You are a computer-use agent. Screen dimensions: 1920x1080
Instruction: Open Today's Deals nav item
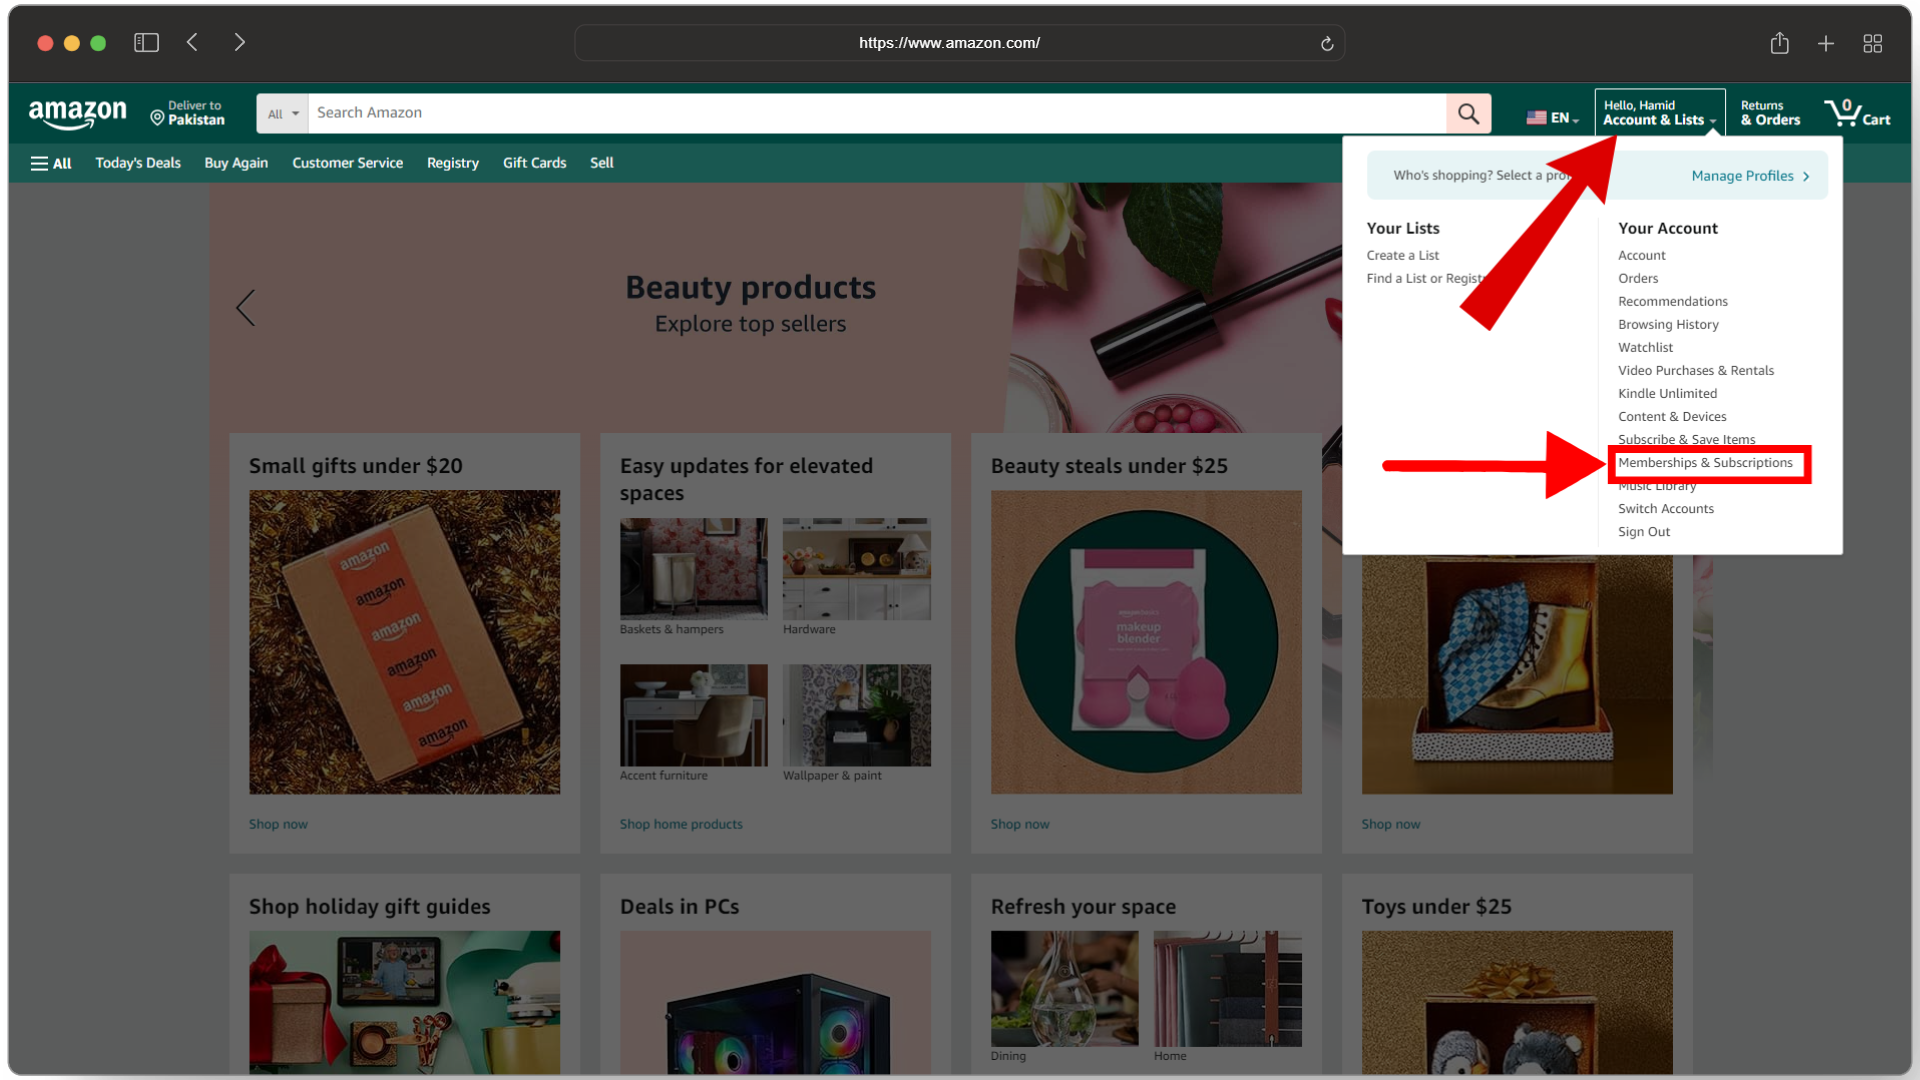(x=138, y=163)
